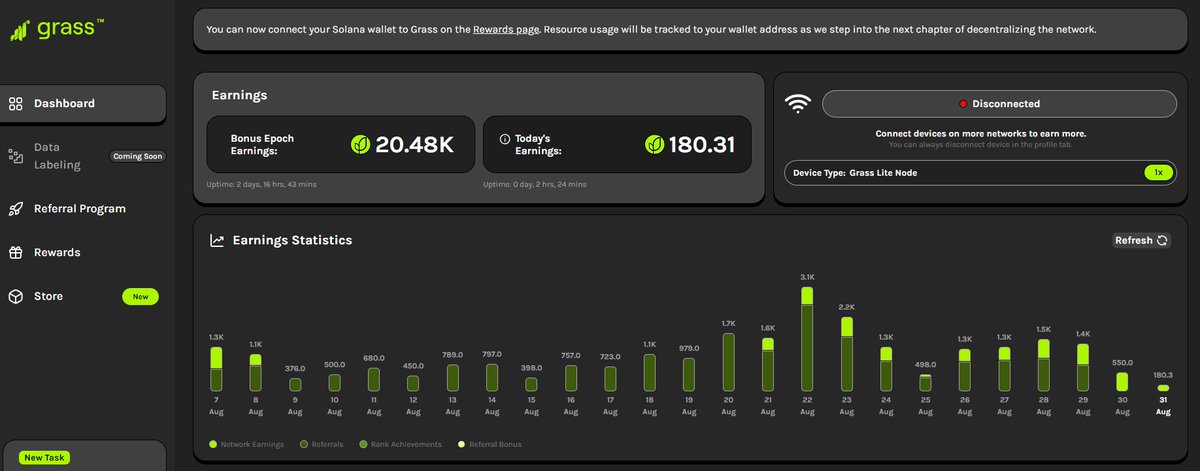
Task: Click the Referral Program rocket icon
Action: pyautogui.click(x=15, y=209)
